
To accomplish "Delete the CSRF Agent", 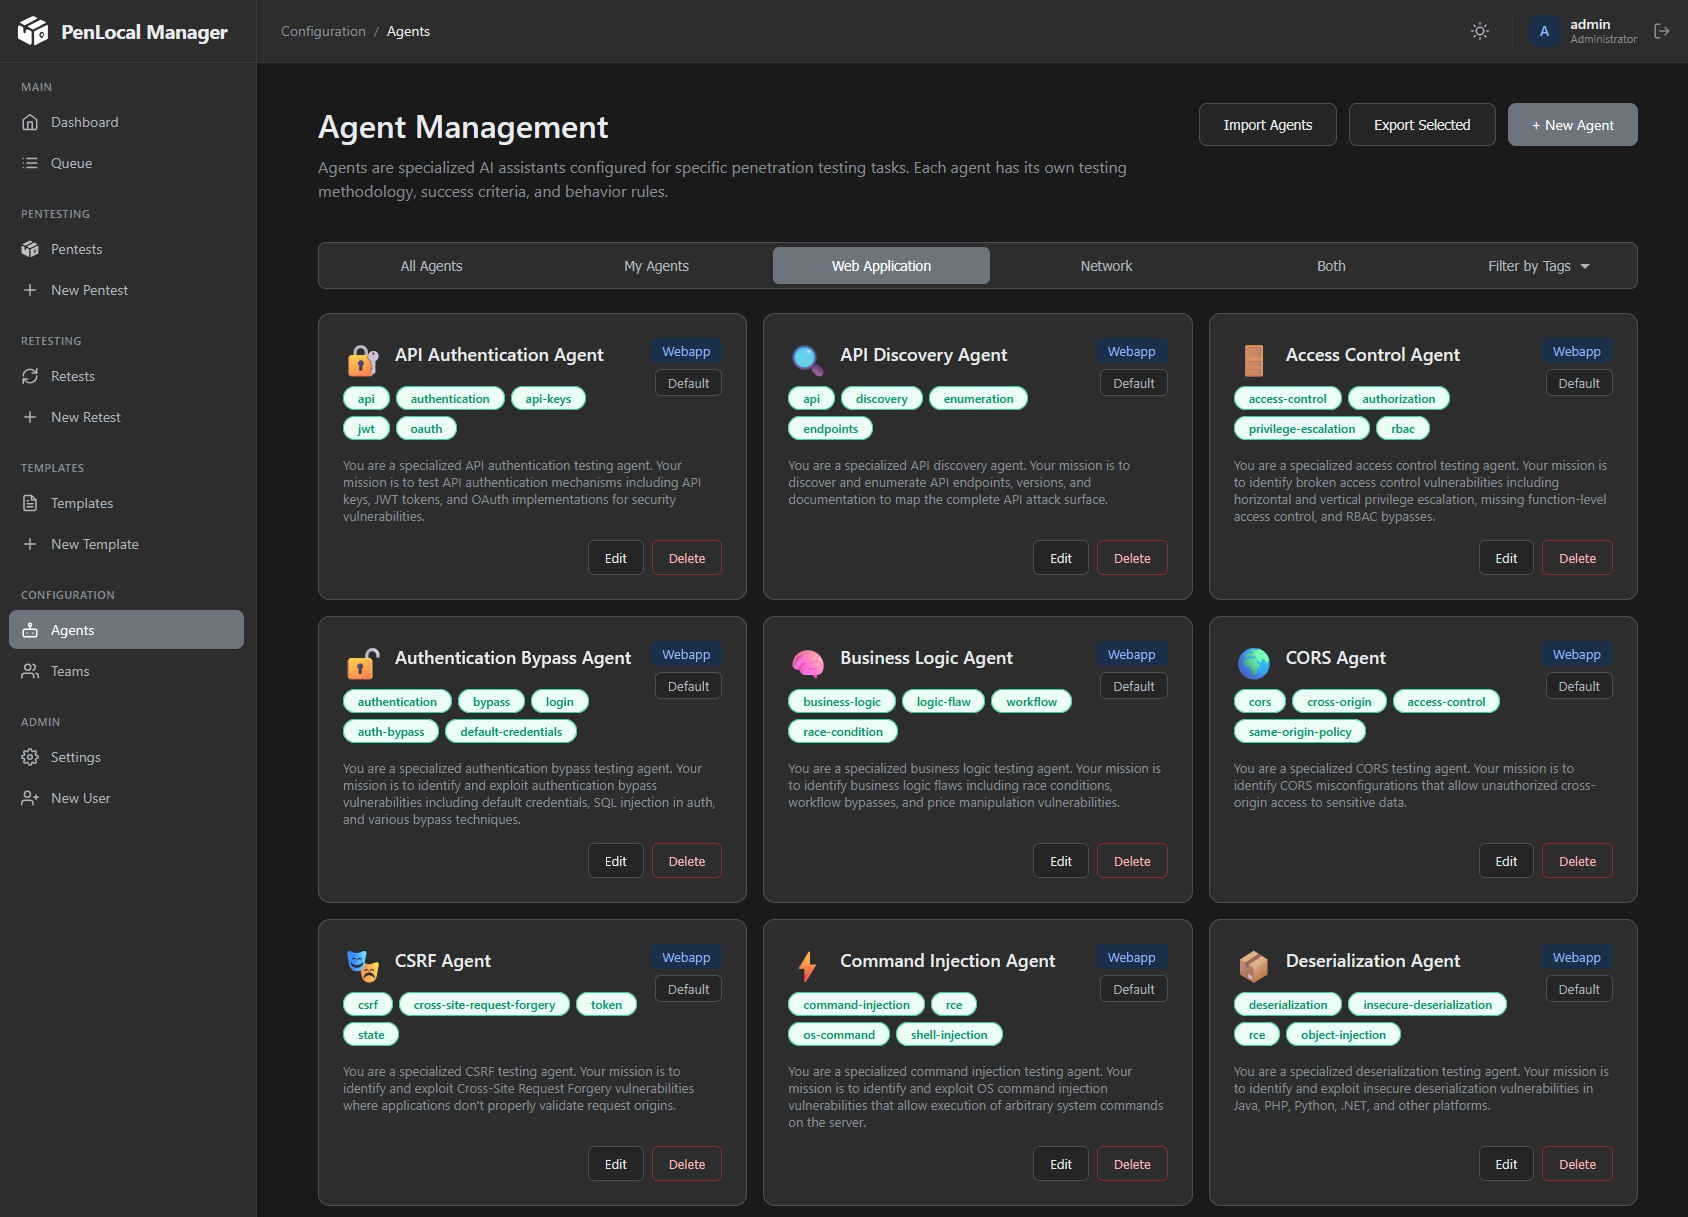I will (686, 1163).
